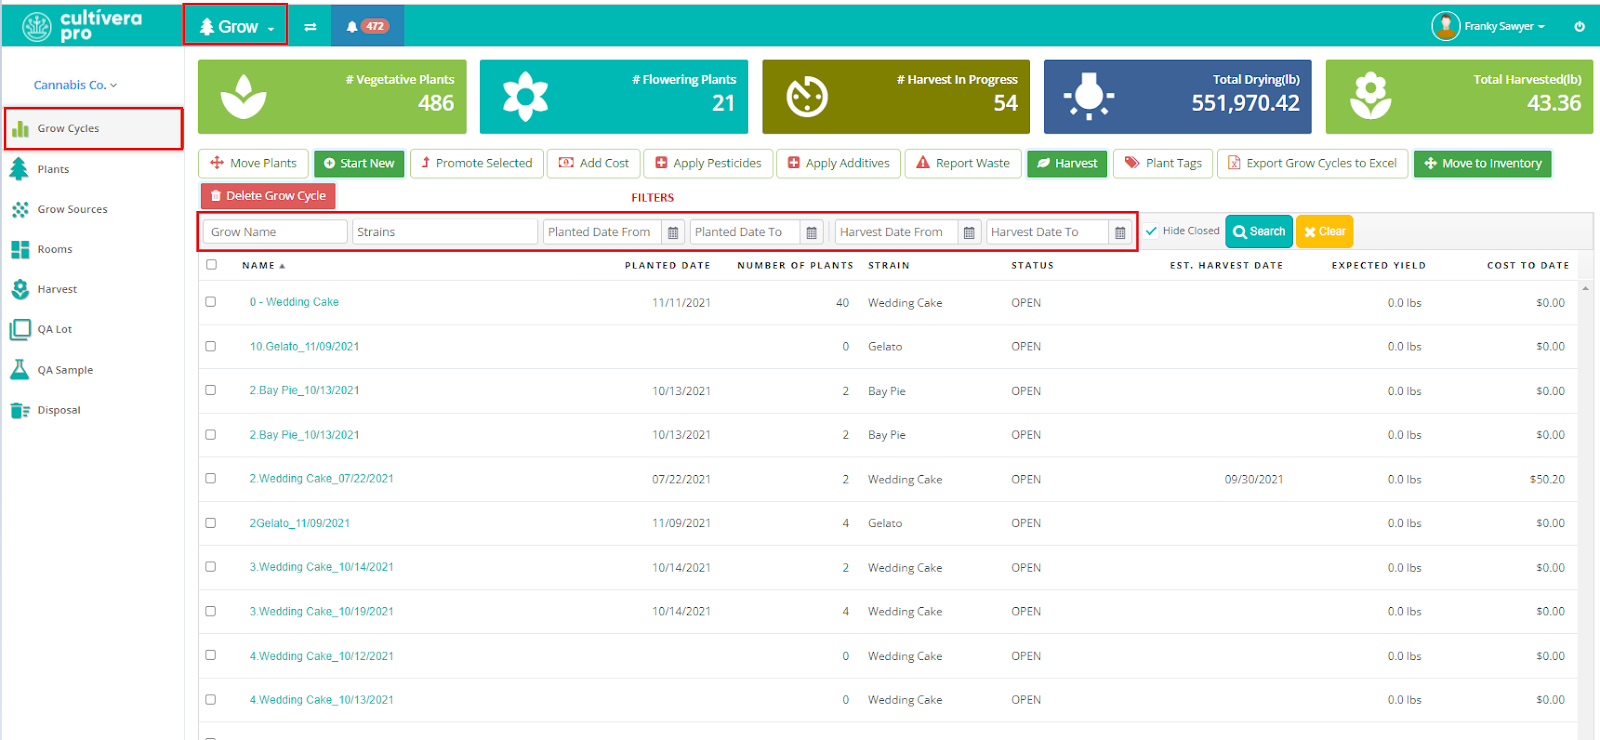
Task: Click the Harvest icon in sidebar
Action: 20,289
